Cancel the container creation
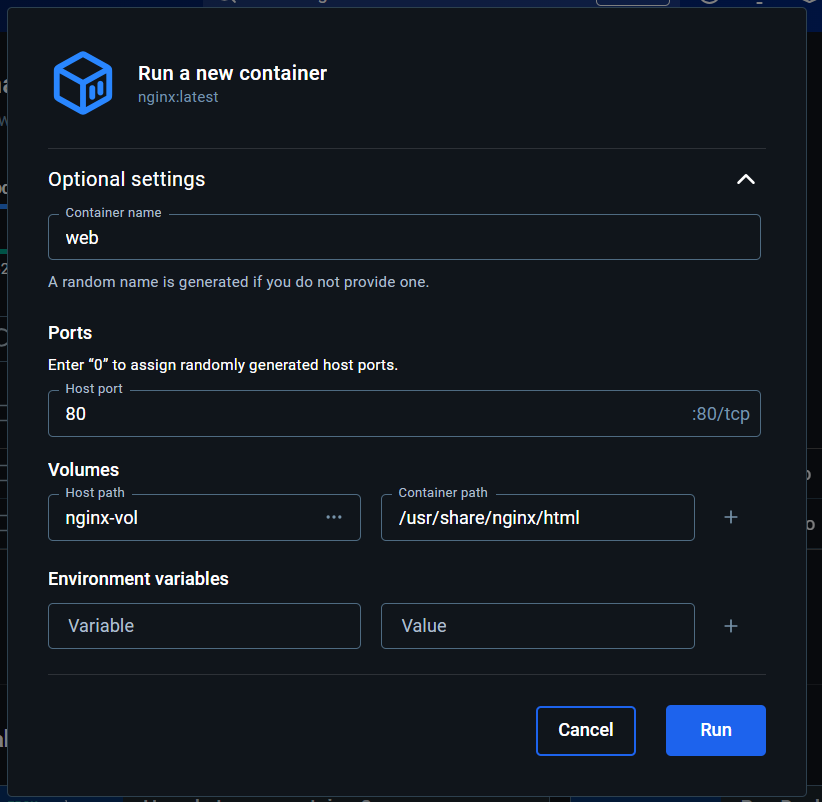 pyautogui.click(x=585, y=730)
